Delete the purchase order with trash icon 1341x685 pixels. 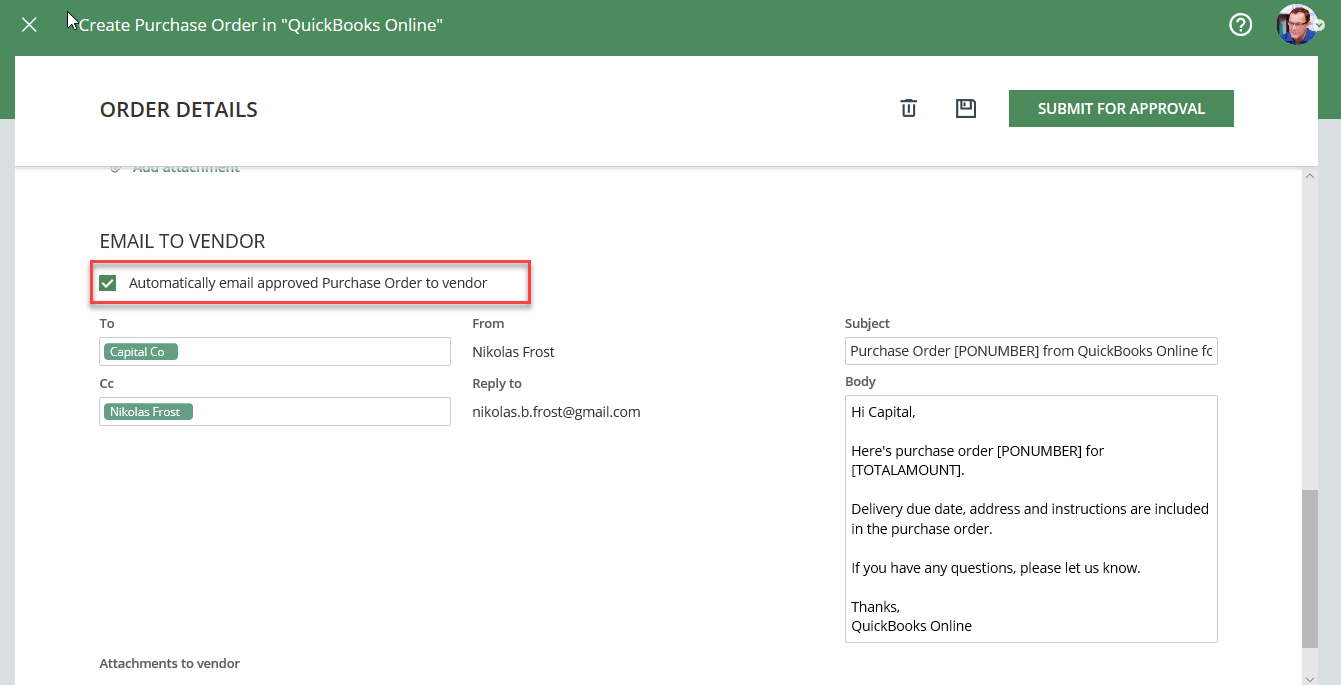(x=908, y=108)
